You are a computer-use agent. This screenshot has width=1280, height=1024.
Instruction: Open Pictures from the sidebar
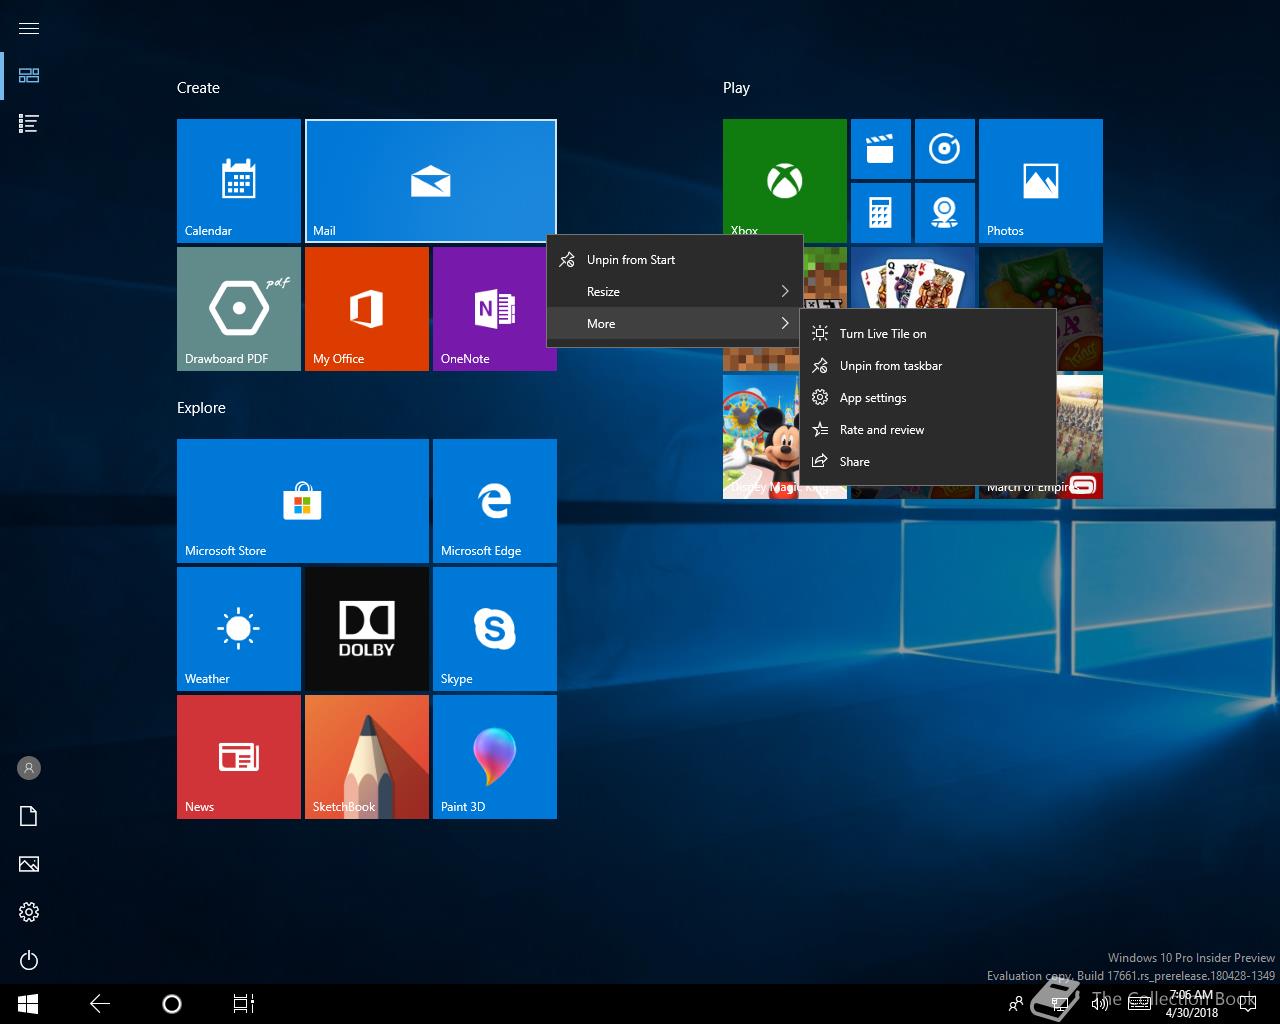29,864
